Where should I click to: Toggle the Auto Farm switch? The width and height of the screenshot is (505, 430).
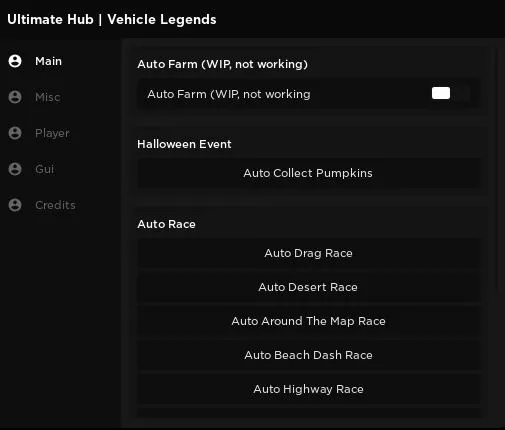[x=450, y=93]
